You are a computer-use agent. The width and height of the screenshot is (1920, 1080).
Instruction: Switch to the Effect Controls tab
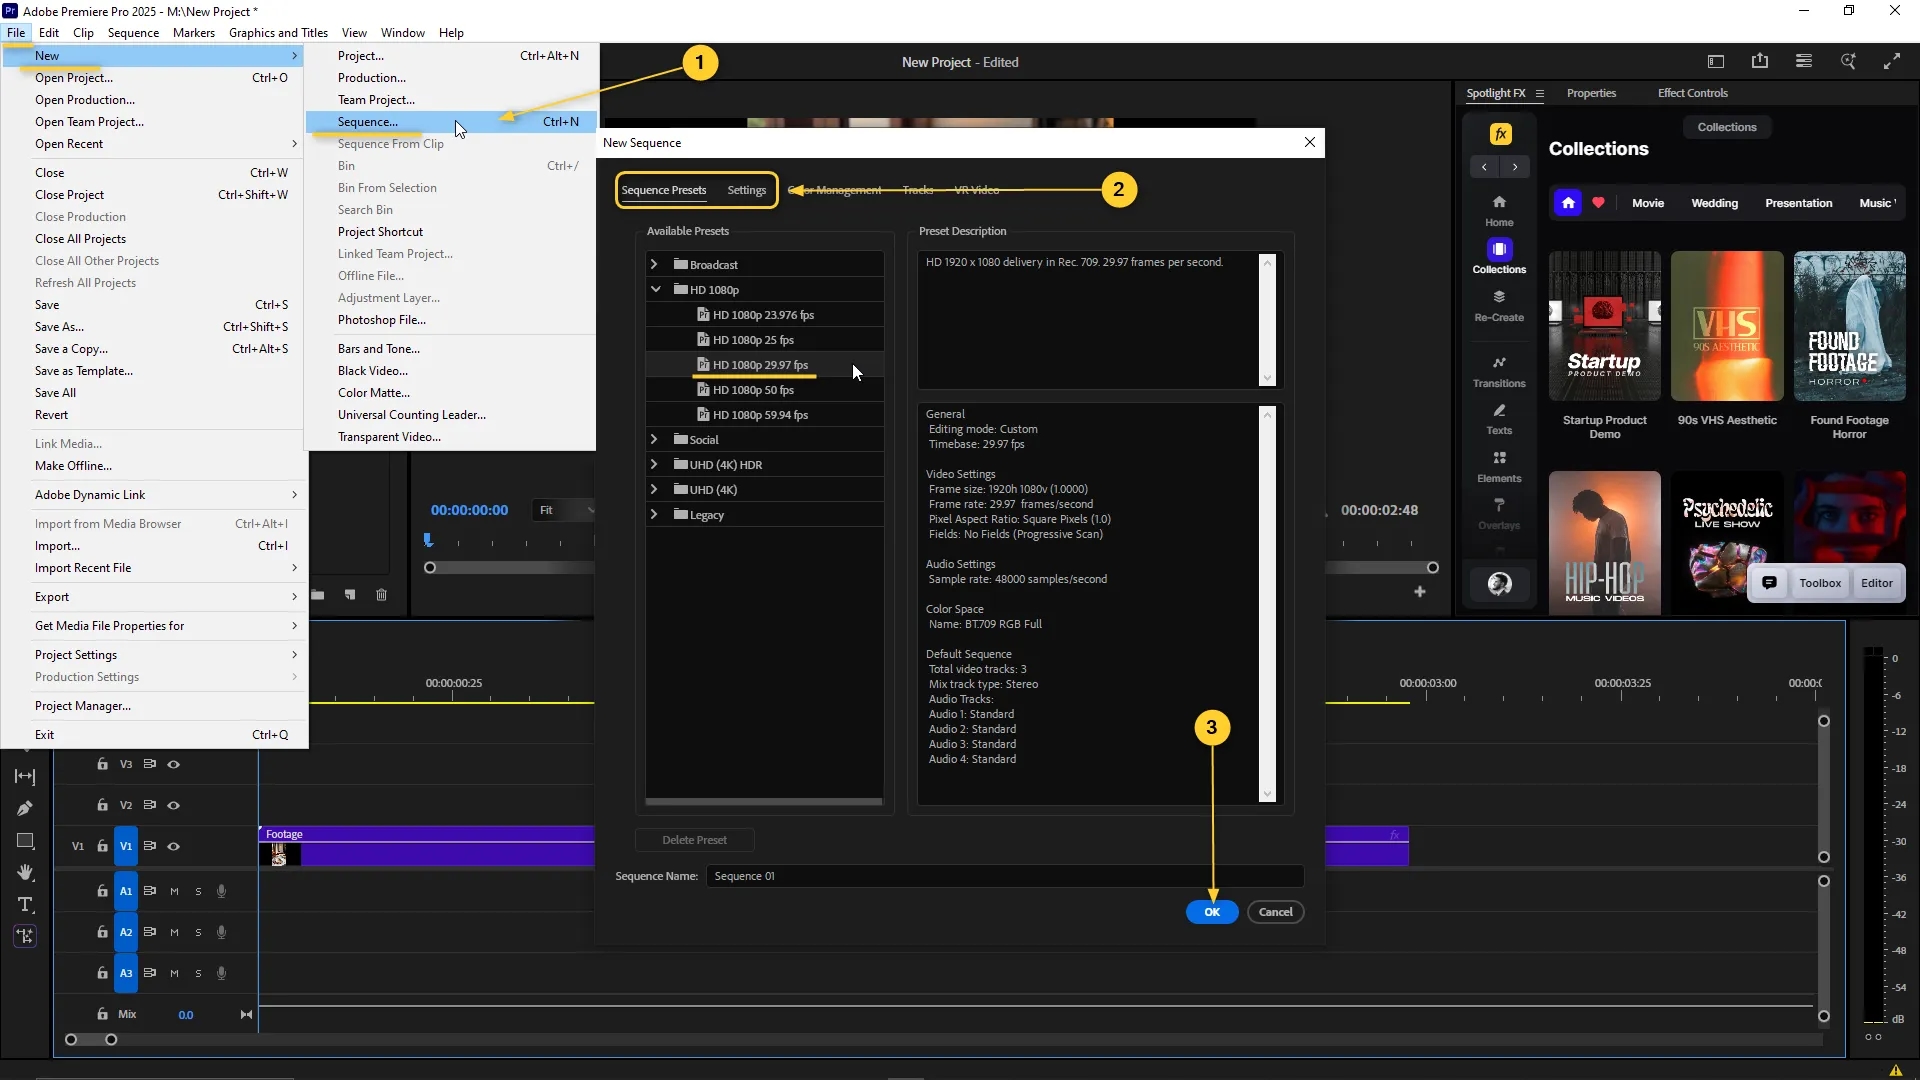tap(1692, 93)
